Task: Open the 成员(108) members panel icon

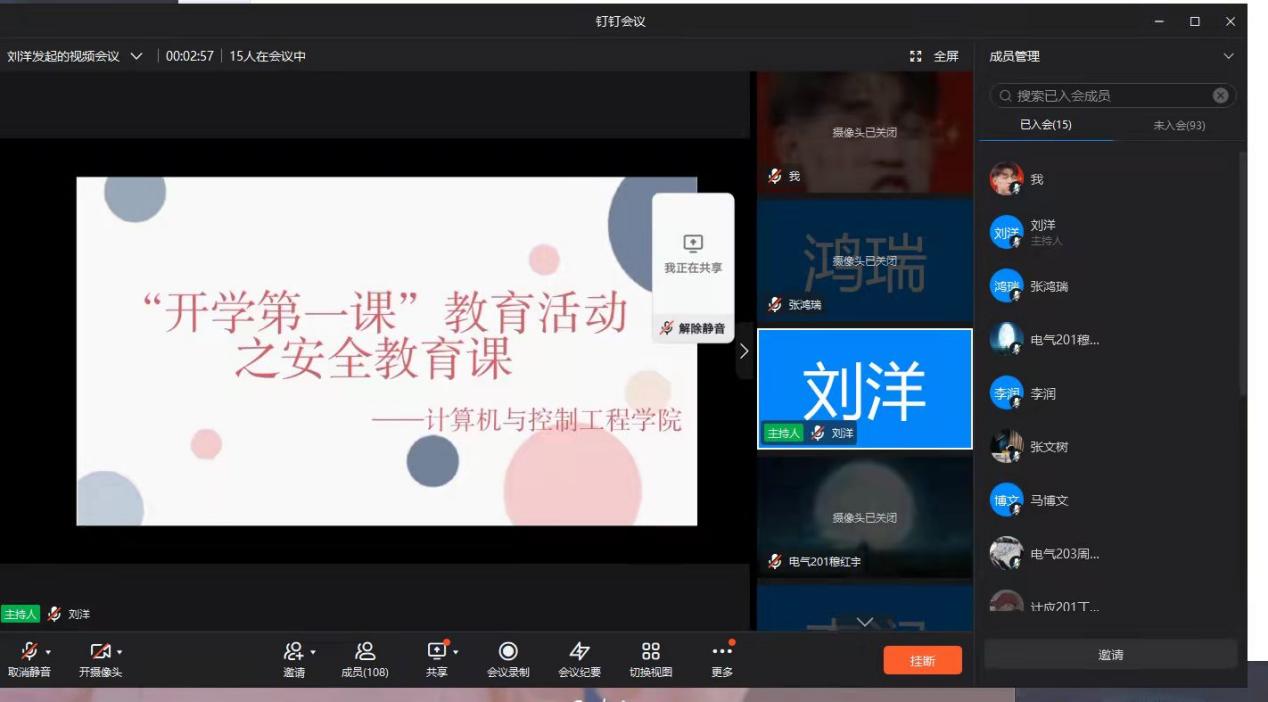Action: [365, 652]
